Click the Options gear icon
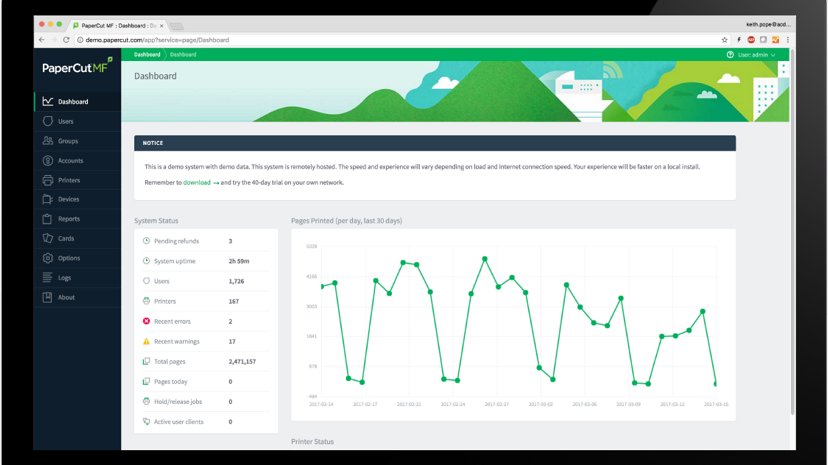The width and height of the screenshot is (828, 465). pyautogui.click(x=48, y=258)
